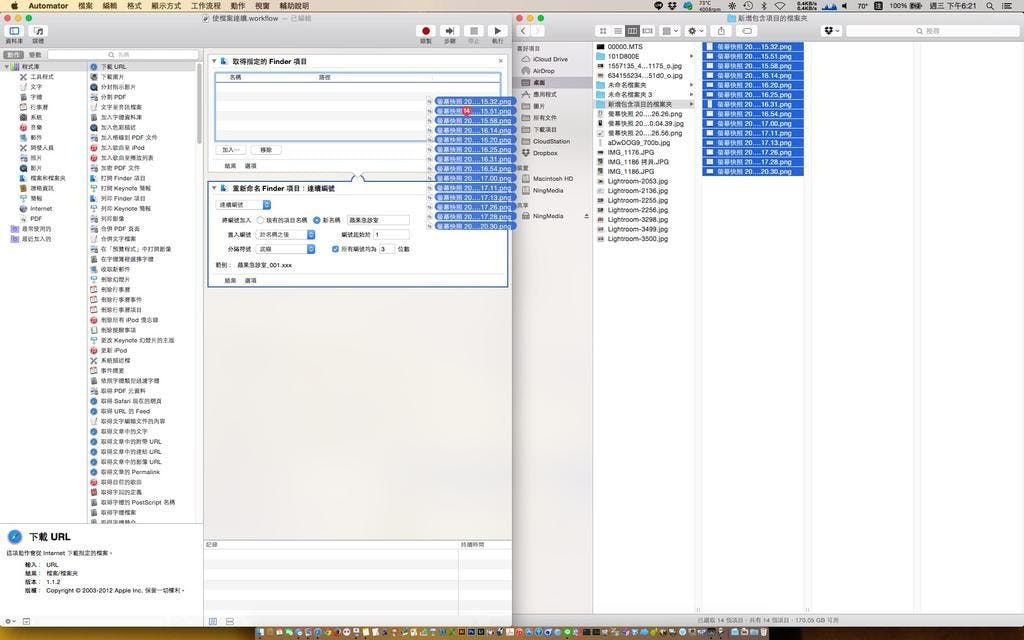1024x640 pixels.
Task: Open the 工作流程 menu in menu bar
Action: pyautogui.click(x=205, y=5)
